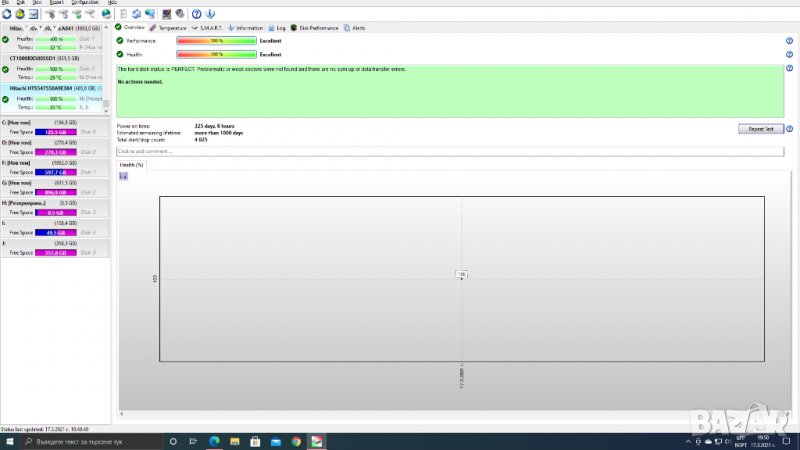Open Google Chrome from the taskbar
The width and height of the screenshot is (800, 450).
pos(295,441)
